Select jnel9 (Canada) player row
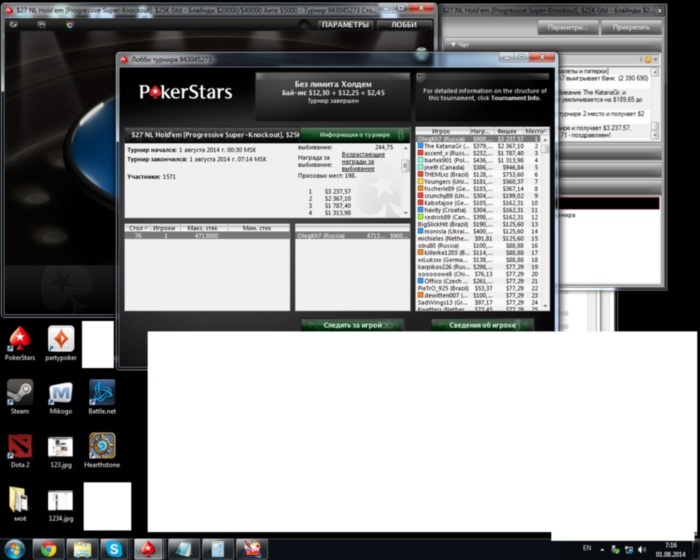Image resolution: width=700 pixels, height=560 pixels. pos(478,167)
